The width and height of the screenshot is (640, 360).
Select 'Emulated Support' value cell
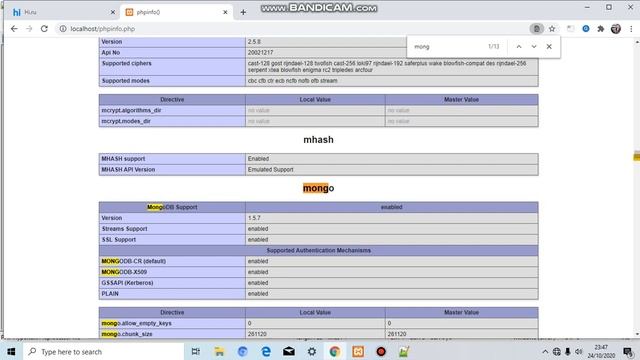click(x=392, y=169)
